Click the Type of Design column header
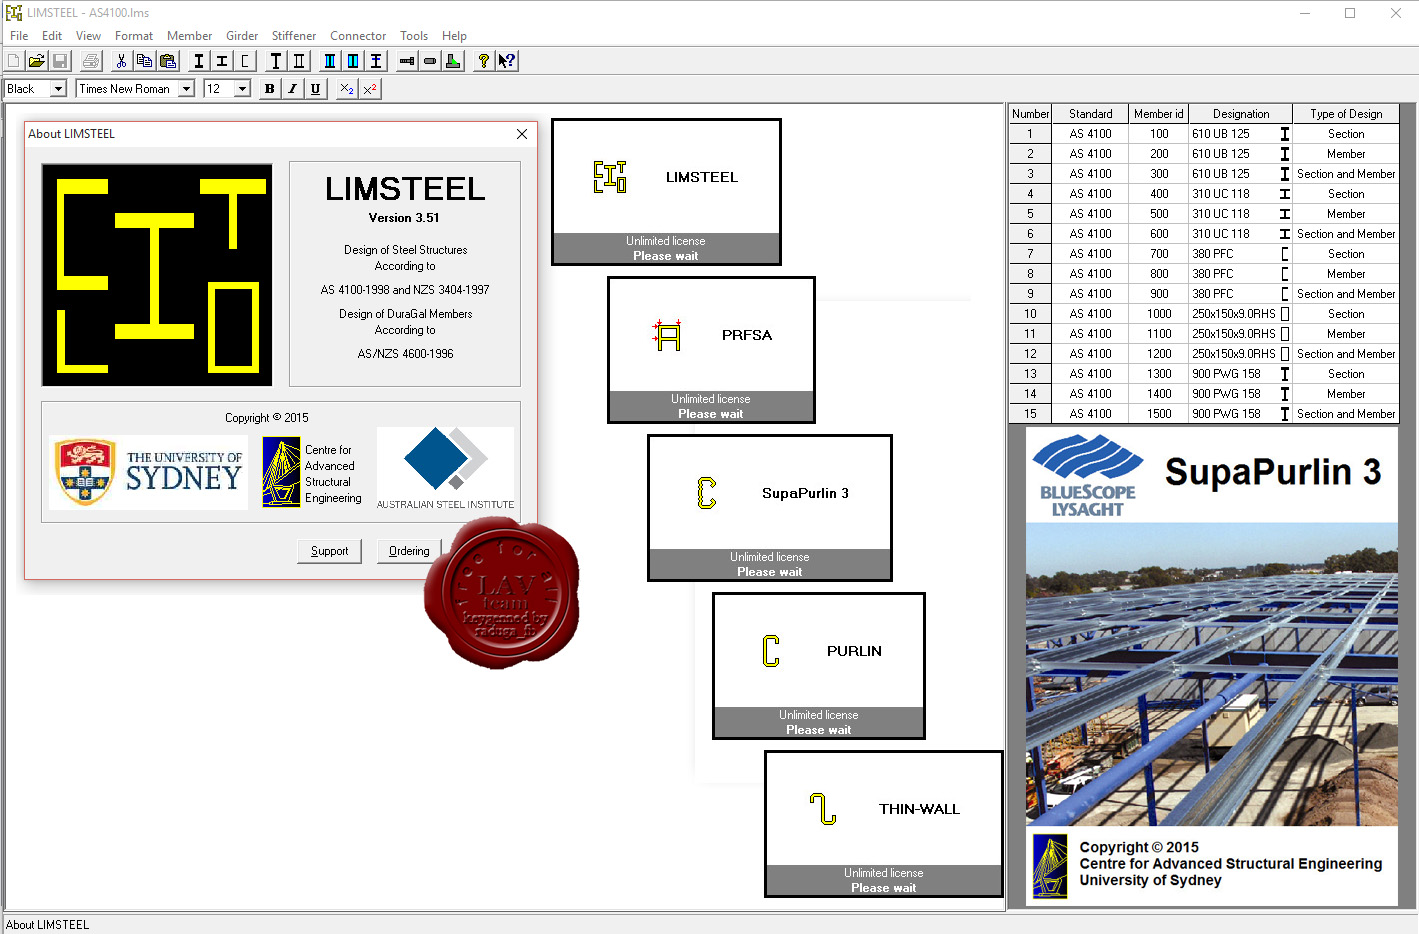Viewport: 1419px width, 934px height. click(x=1346, y=114)
